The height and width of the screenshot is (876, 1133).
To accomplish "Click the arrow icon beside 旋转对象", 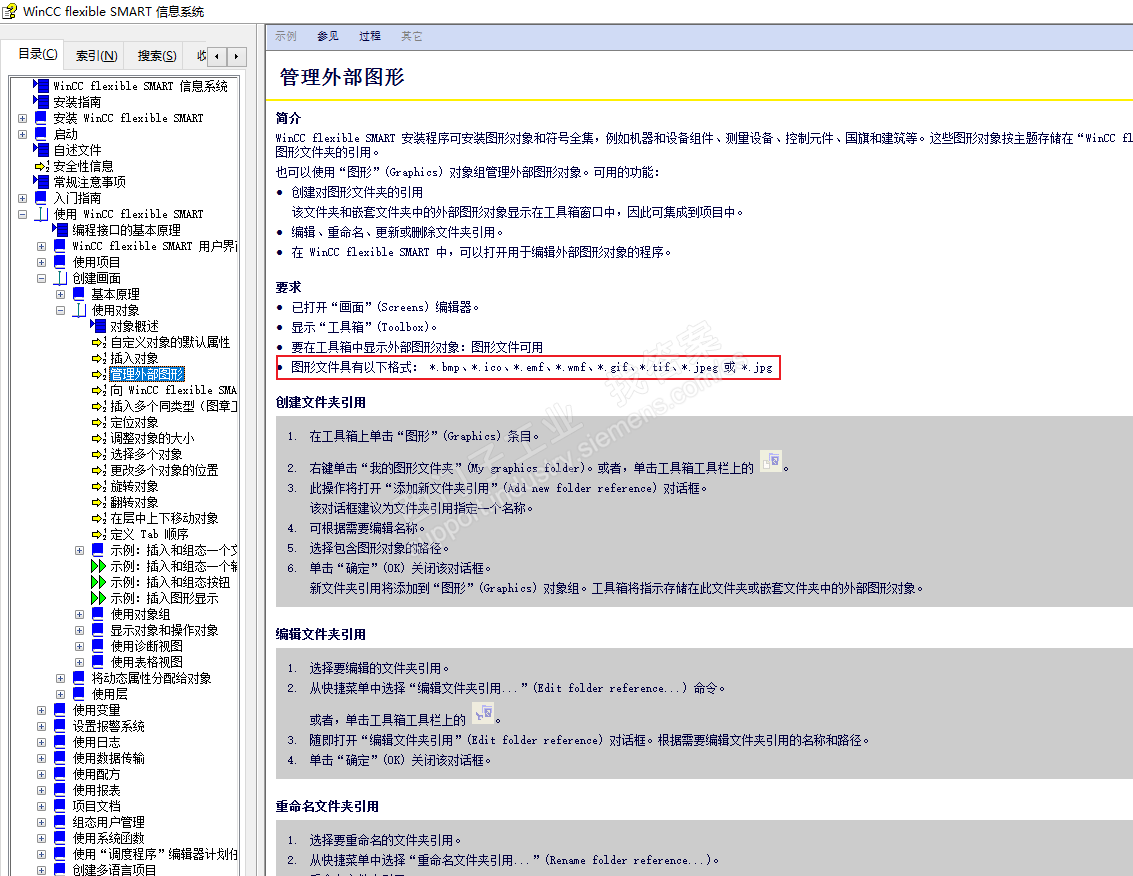I will (x=99, y=486).
